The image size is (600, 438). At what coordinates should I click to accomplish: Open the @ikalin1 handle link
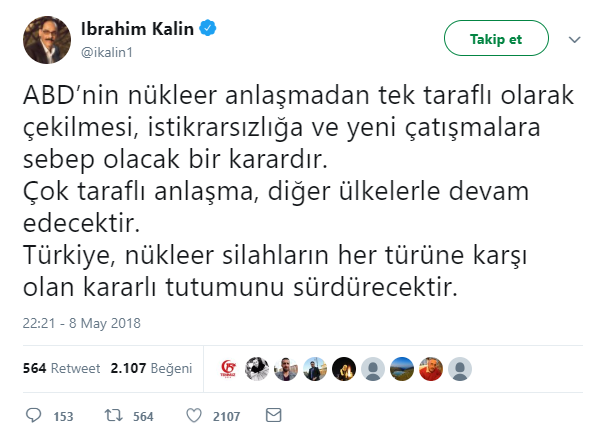(107, 52)
